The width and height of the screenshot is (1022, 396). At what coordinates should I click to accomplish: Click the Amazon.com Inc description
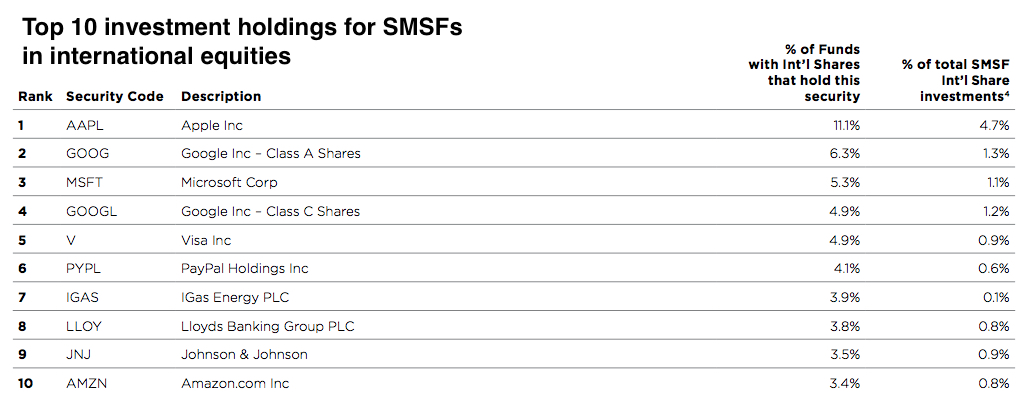pos(235,384)
